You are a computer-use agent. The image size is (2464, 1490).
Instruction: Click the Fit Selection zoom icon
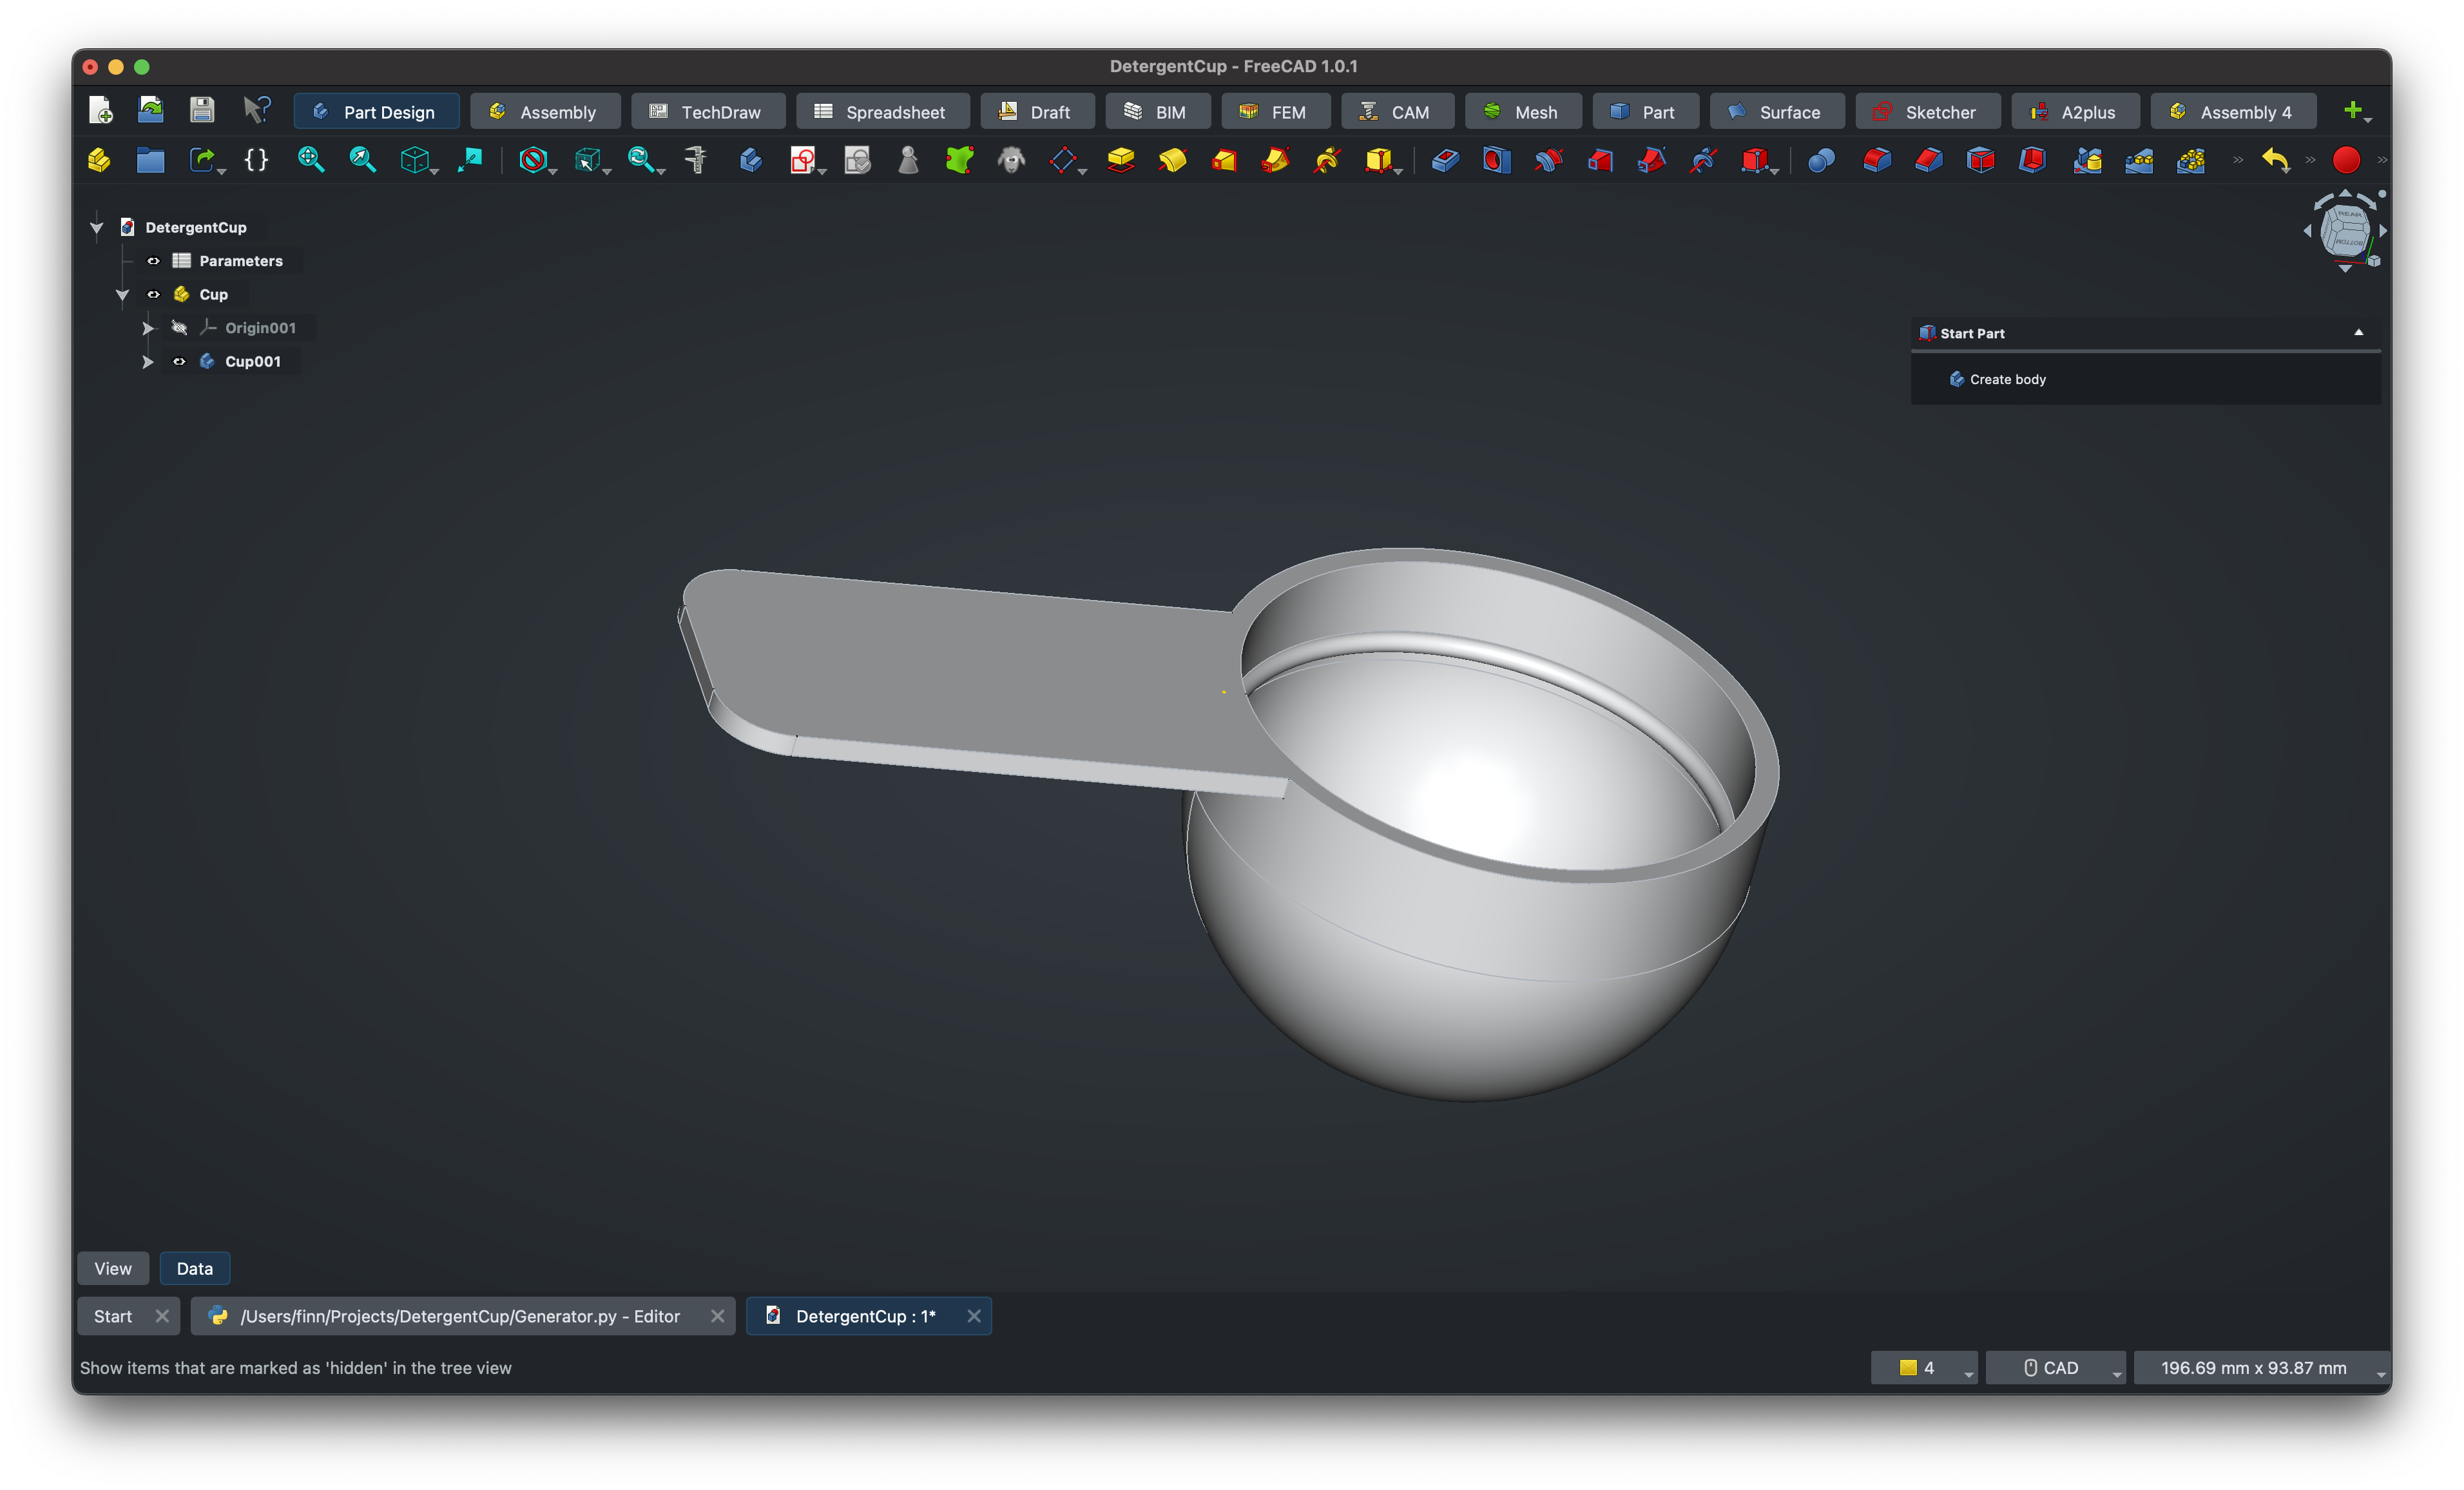point(362,160)
